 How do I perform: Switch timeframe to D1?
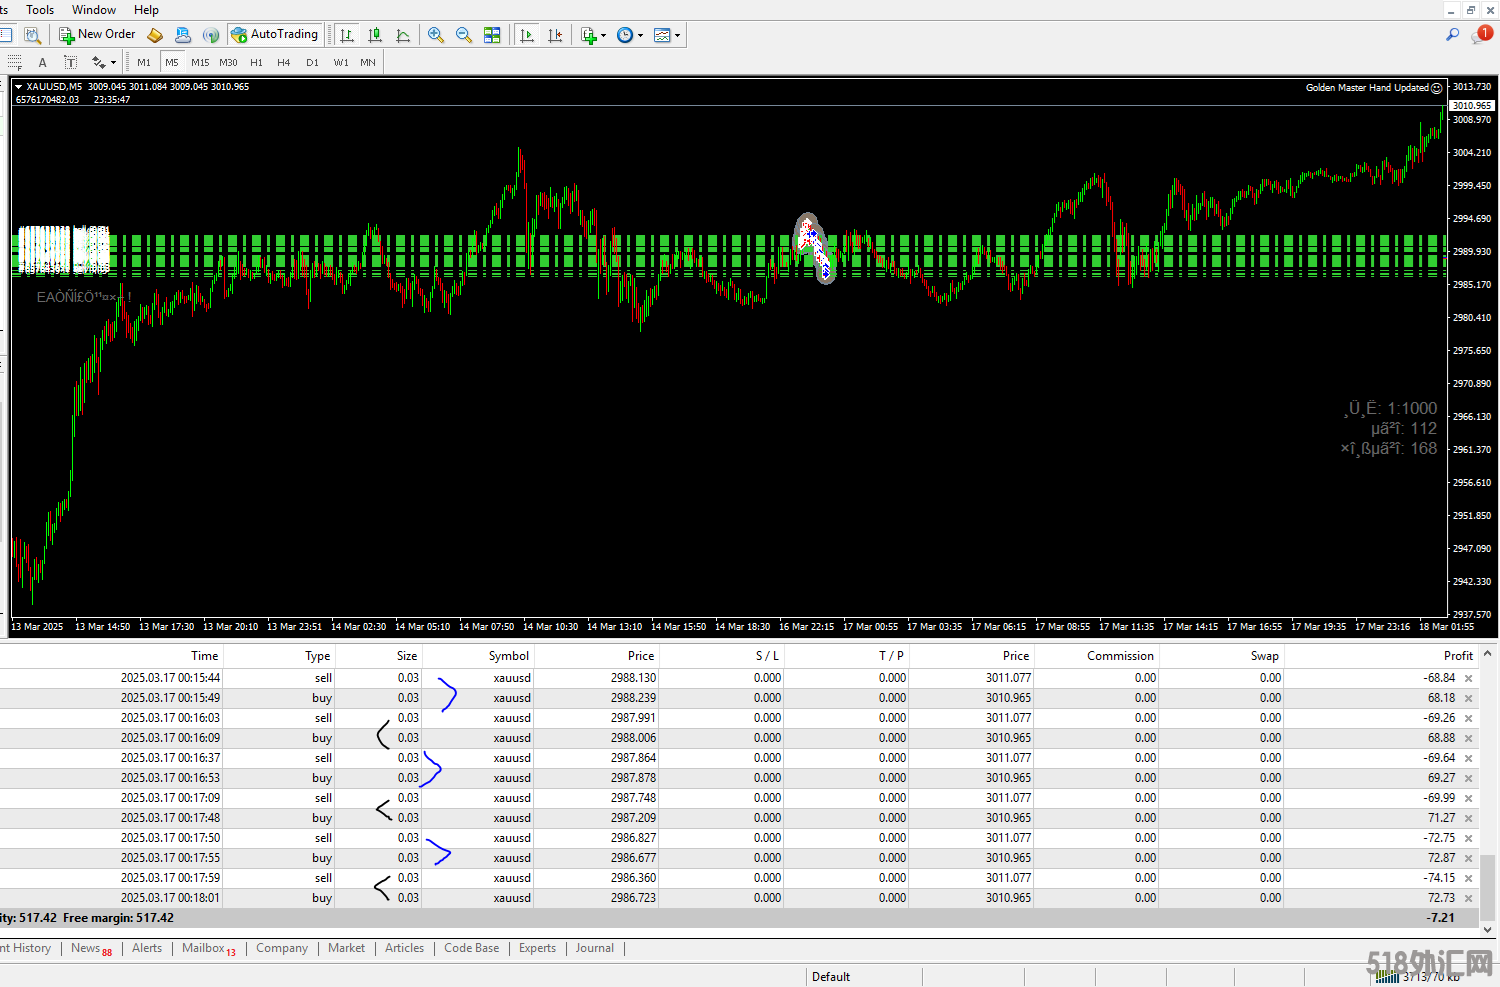tap(312, 62)
